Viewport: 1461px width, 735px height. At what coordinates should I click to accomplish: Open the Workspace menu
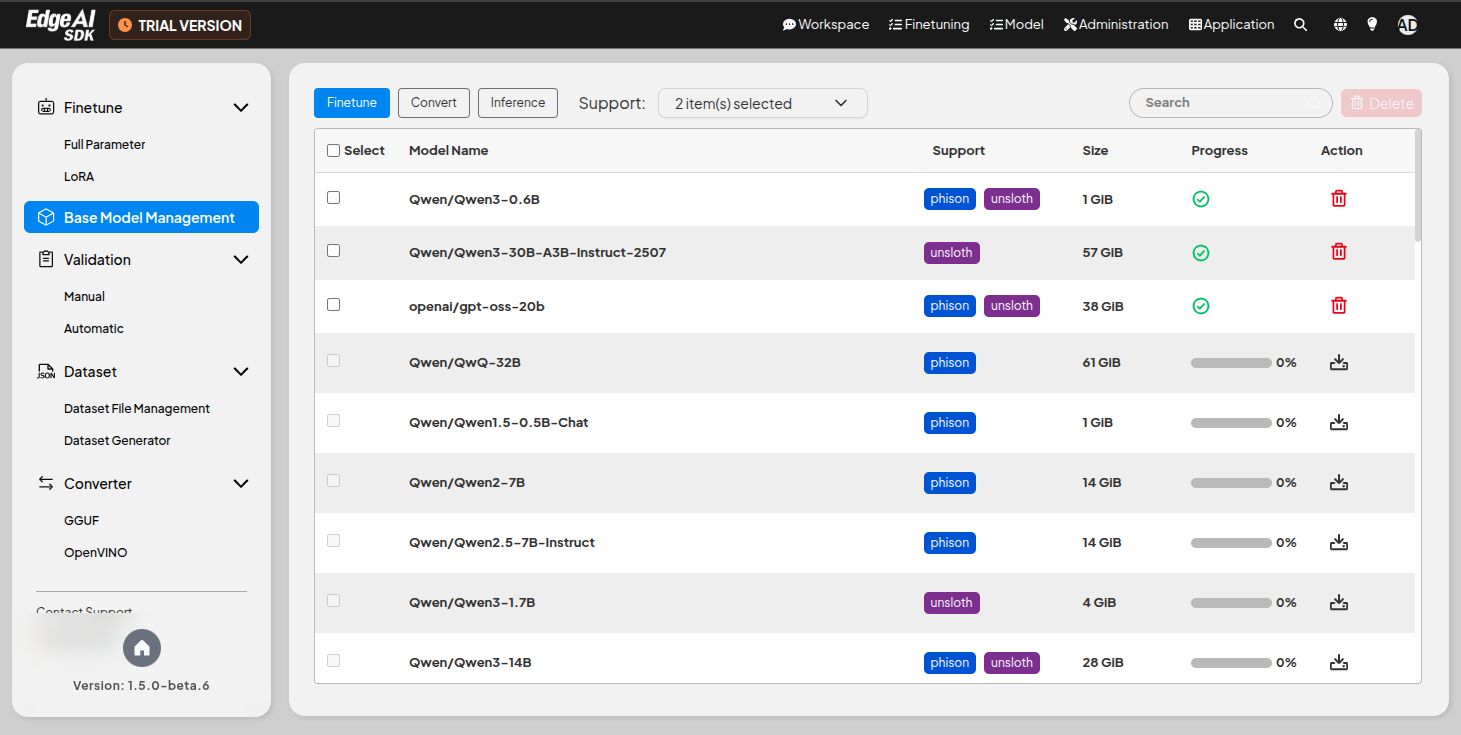(x=826, y=25)
